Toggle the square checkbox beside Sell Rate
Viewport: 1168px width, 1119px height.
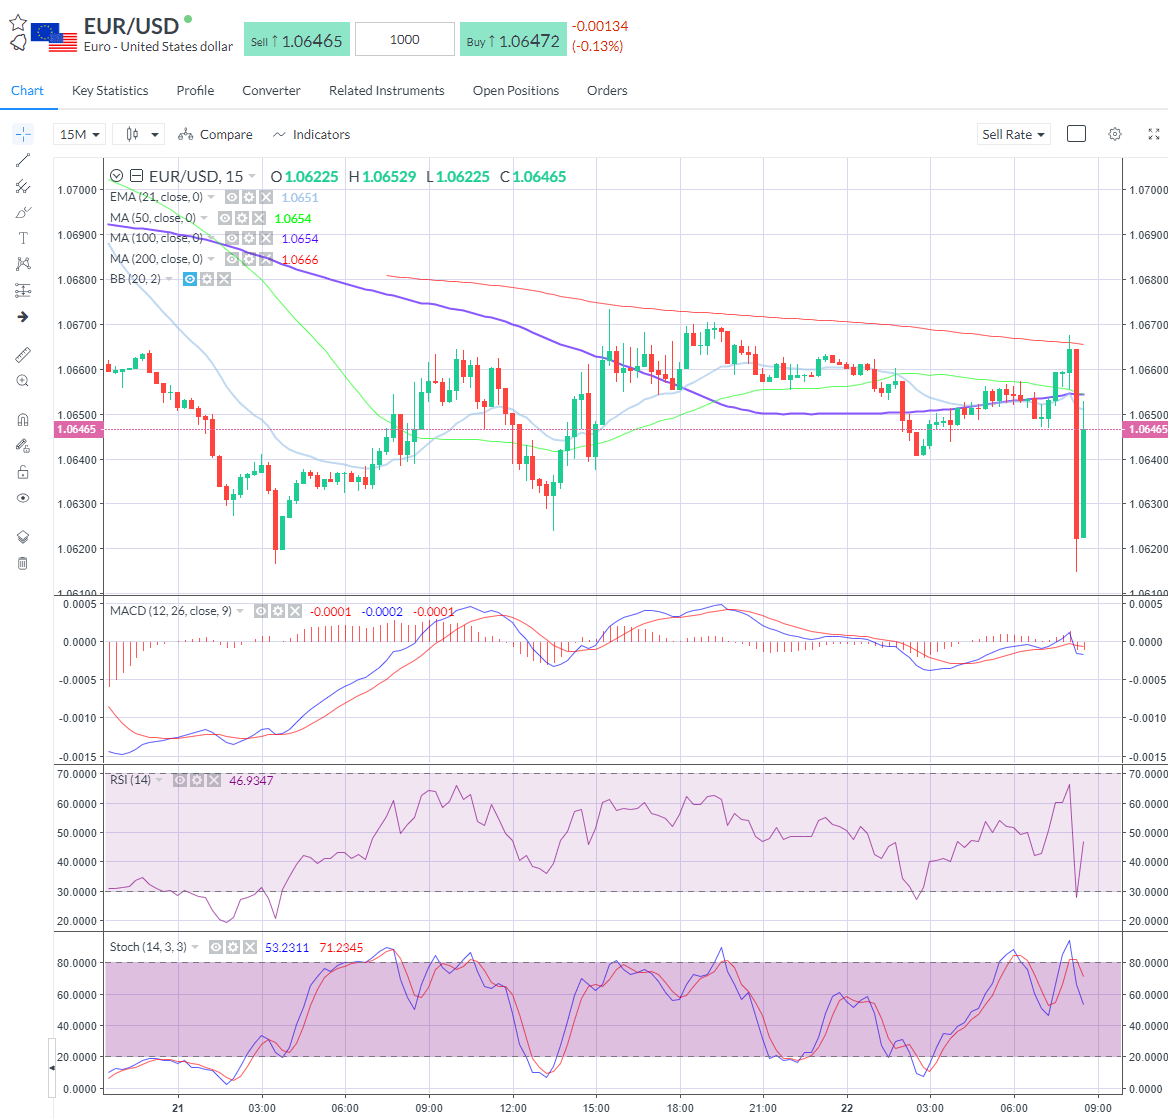point(1076,133)
